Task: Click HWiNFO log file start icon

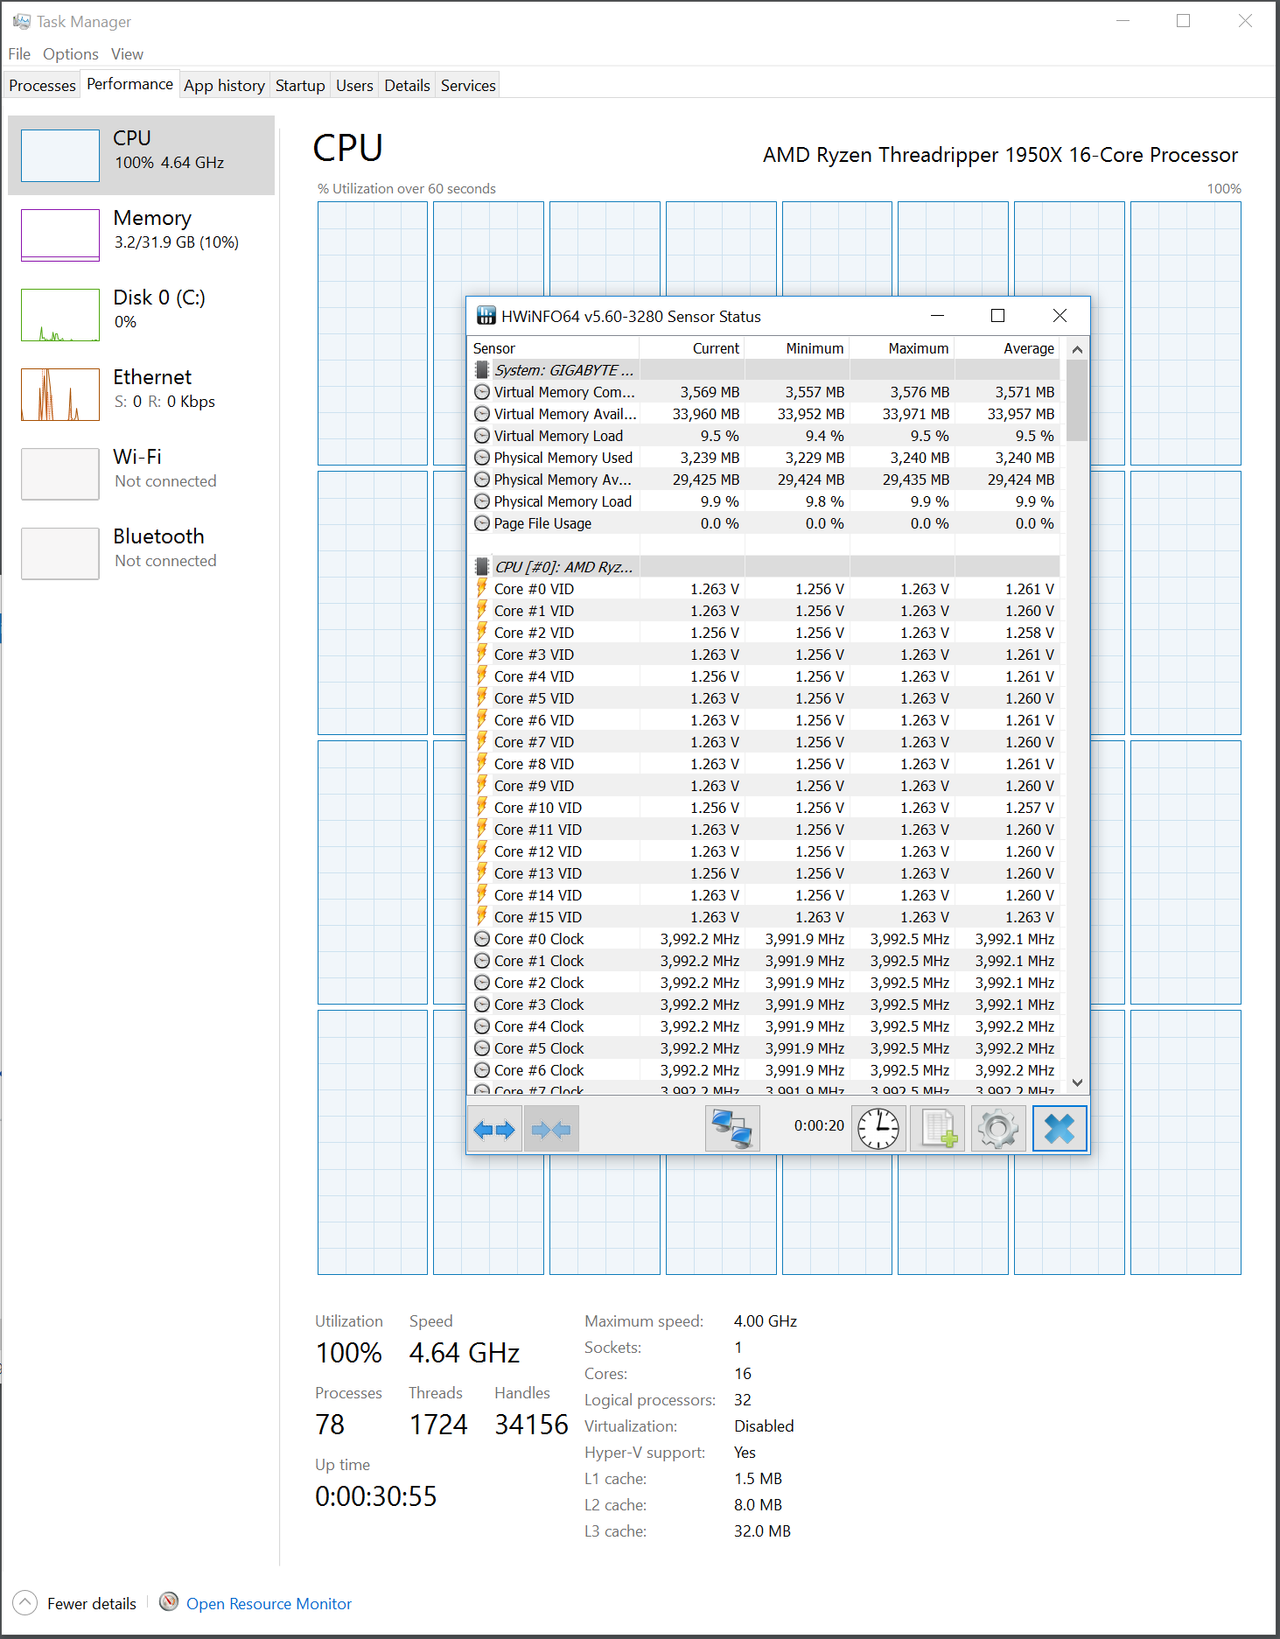Action: tap(938, 1129)
